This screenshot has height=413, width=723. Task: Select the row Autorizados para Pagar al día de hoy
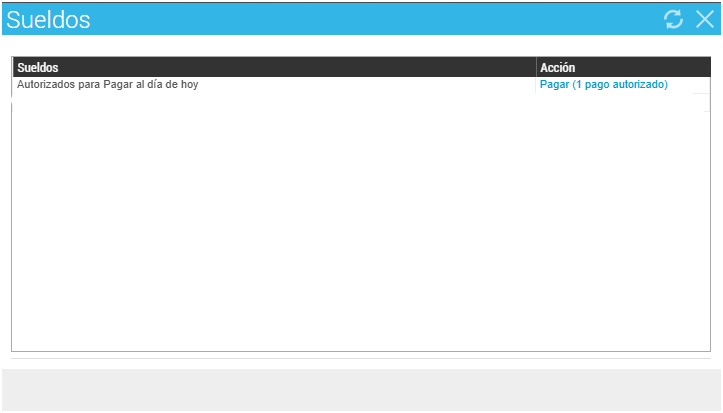(108, 85)
